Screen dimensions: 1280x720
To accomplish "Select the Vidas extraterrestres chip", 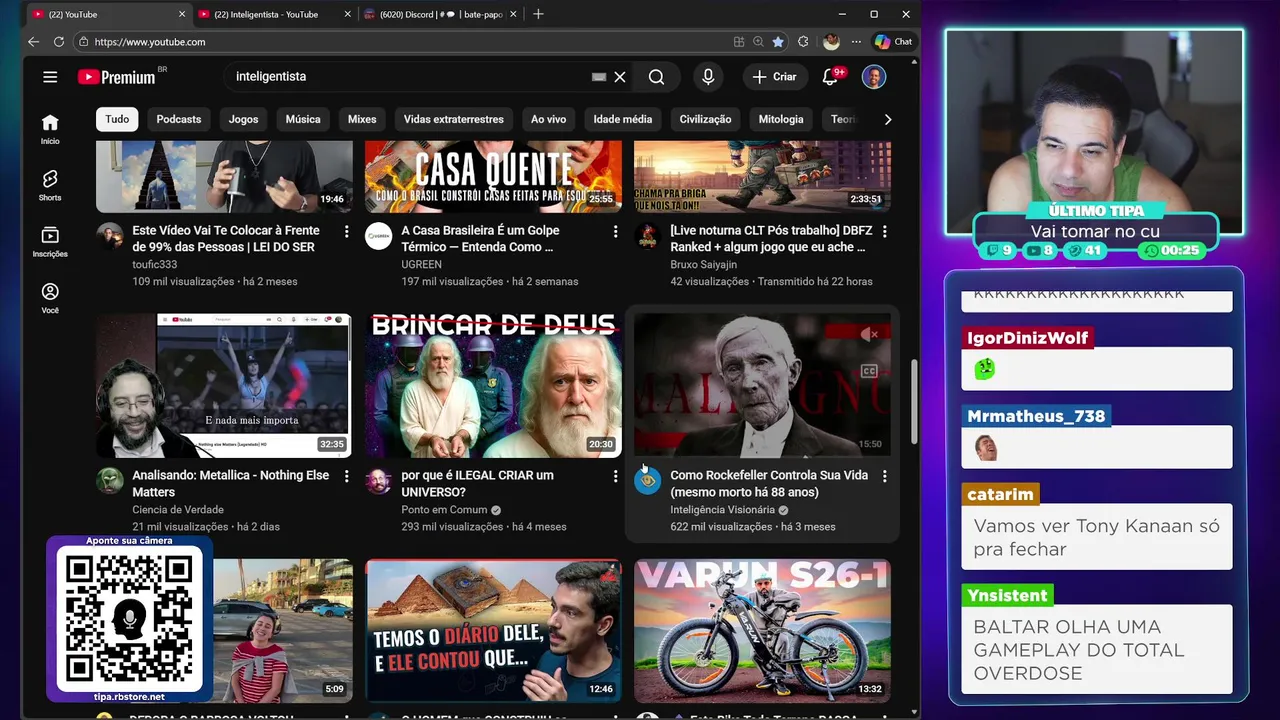I will 454,119.
